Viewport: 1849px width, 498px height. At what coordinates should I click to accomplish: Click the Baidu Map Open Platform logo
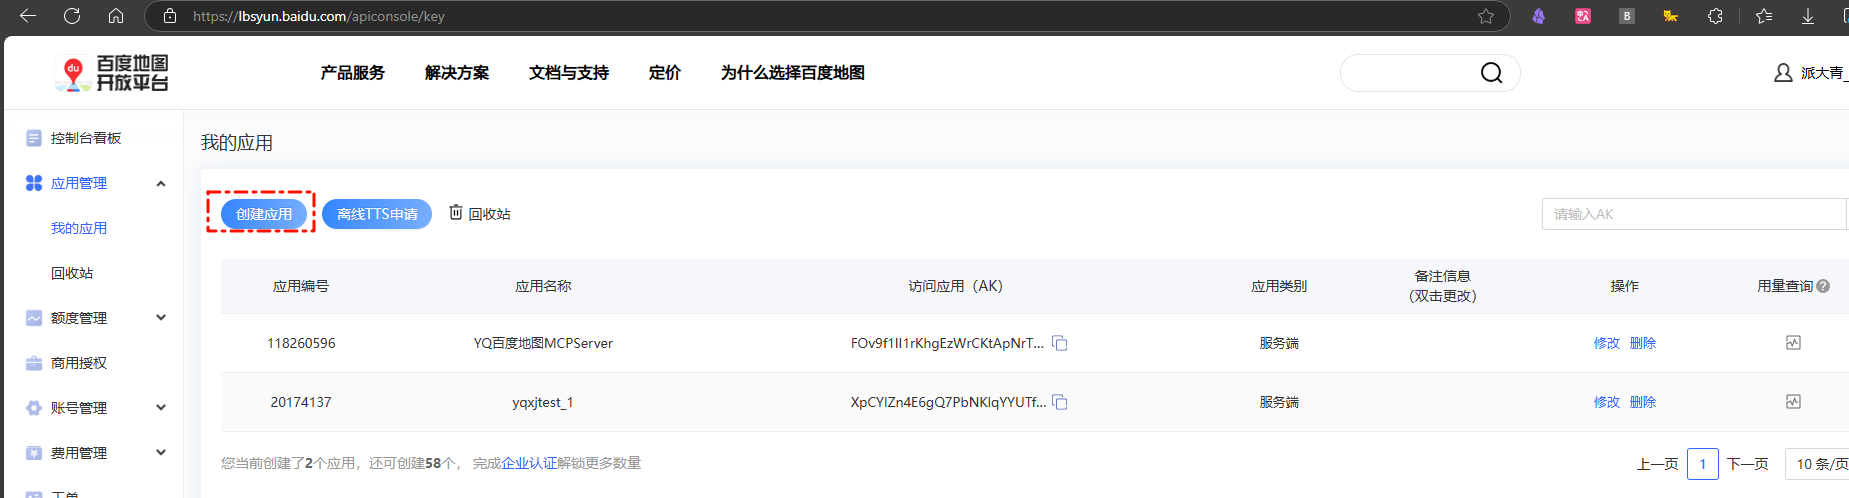pos(112,73)
